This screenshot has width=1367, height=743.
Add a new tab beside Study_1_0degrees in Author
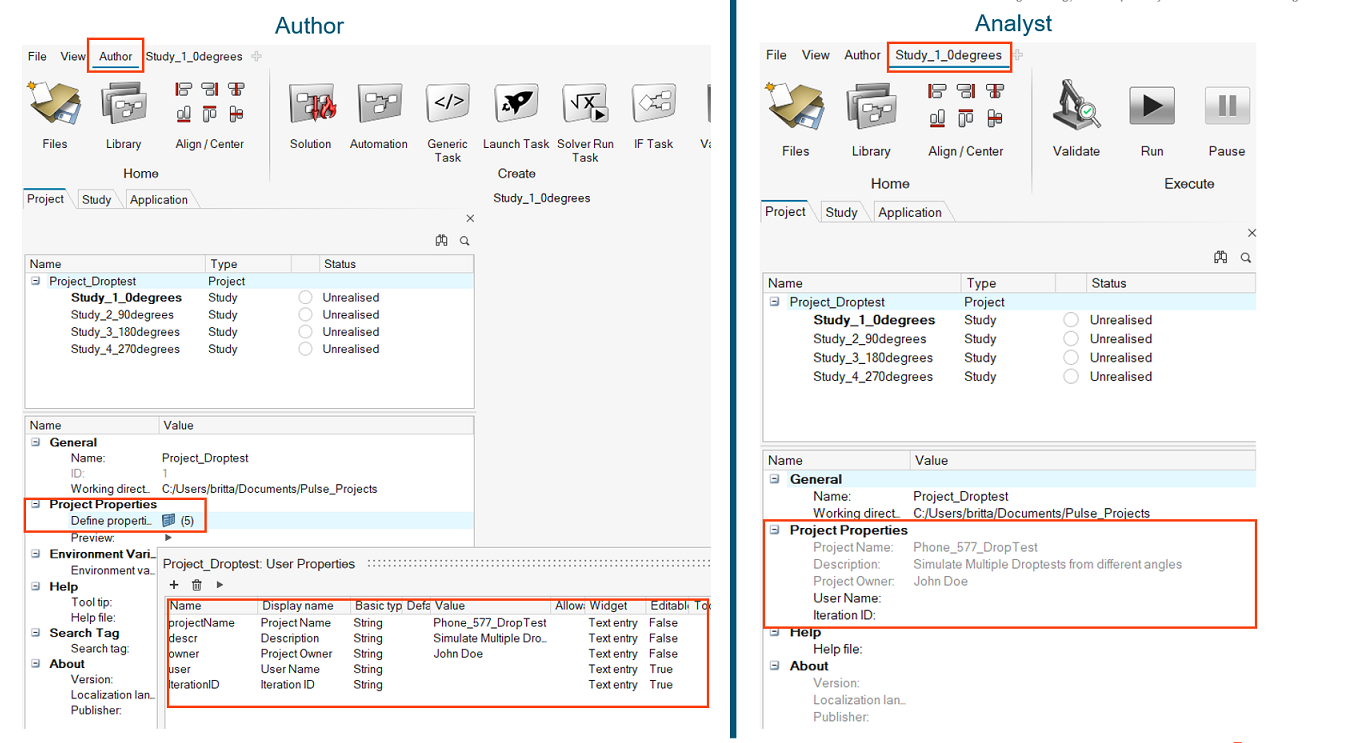[257, 56]
